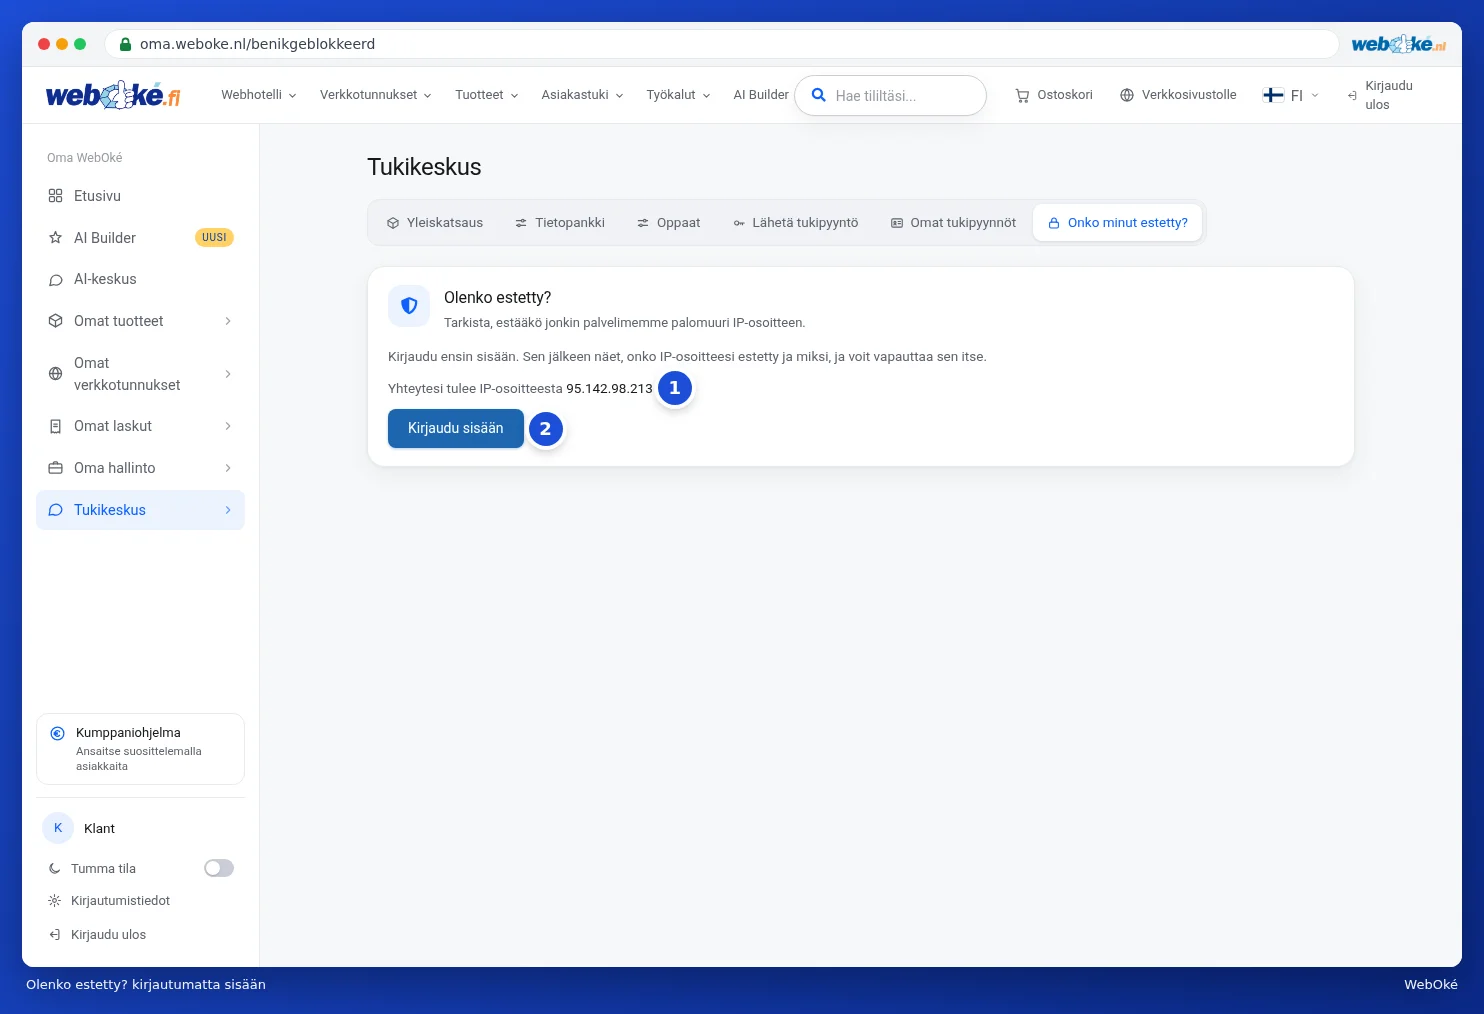Click the AI-keskus chat bubble icon
Screen dimensions: 1484x1014
click(x=56, y=280)
